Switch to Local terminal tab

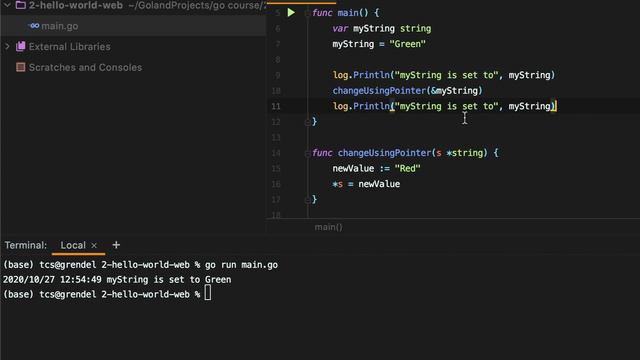(x=73, y=245)
